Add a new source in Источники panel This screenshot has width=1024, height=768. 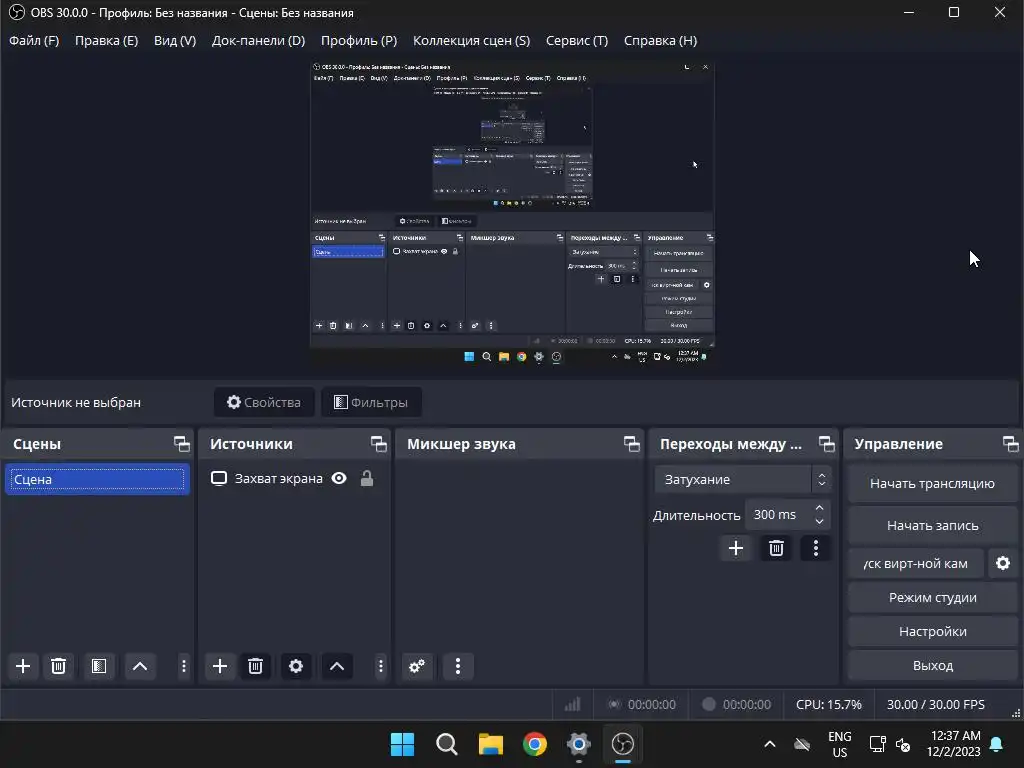point(220,666)
